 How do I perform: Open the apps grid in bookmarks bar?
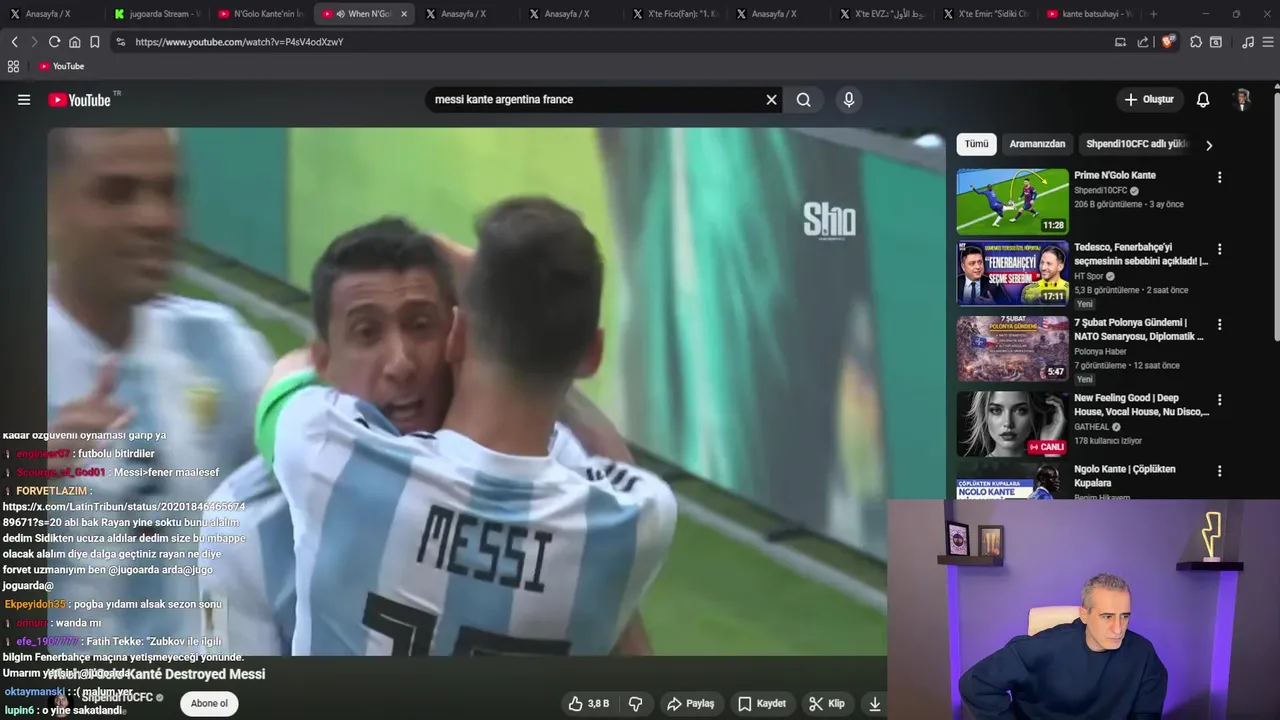click(x=13, y=66)
